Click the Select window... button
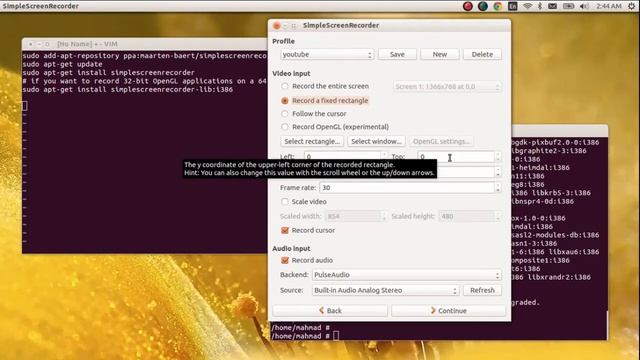 tap(376, 141)
